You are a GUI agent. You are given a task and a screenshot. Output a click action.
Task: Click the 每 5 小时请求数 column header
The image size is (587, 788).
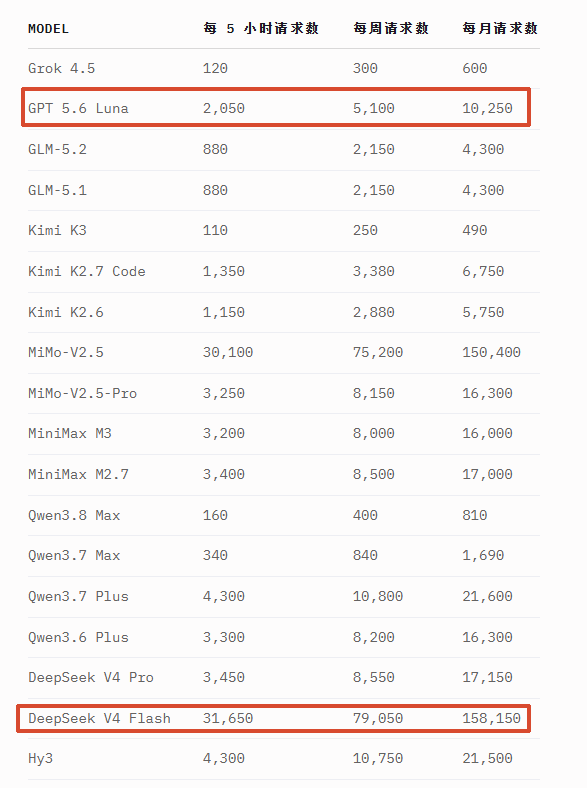[261, 29]
